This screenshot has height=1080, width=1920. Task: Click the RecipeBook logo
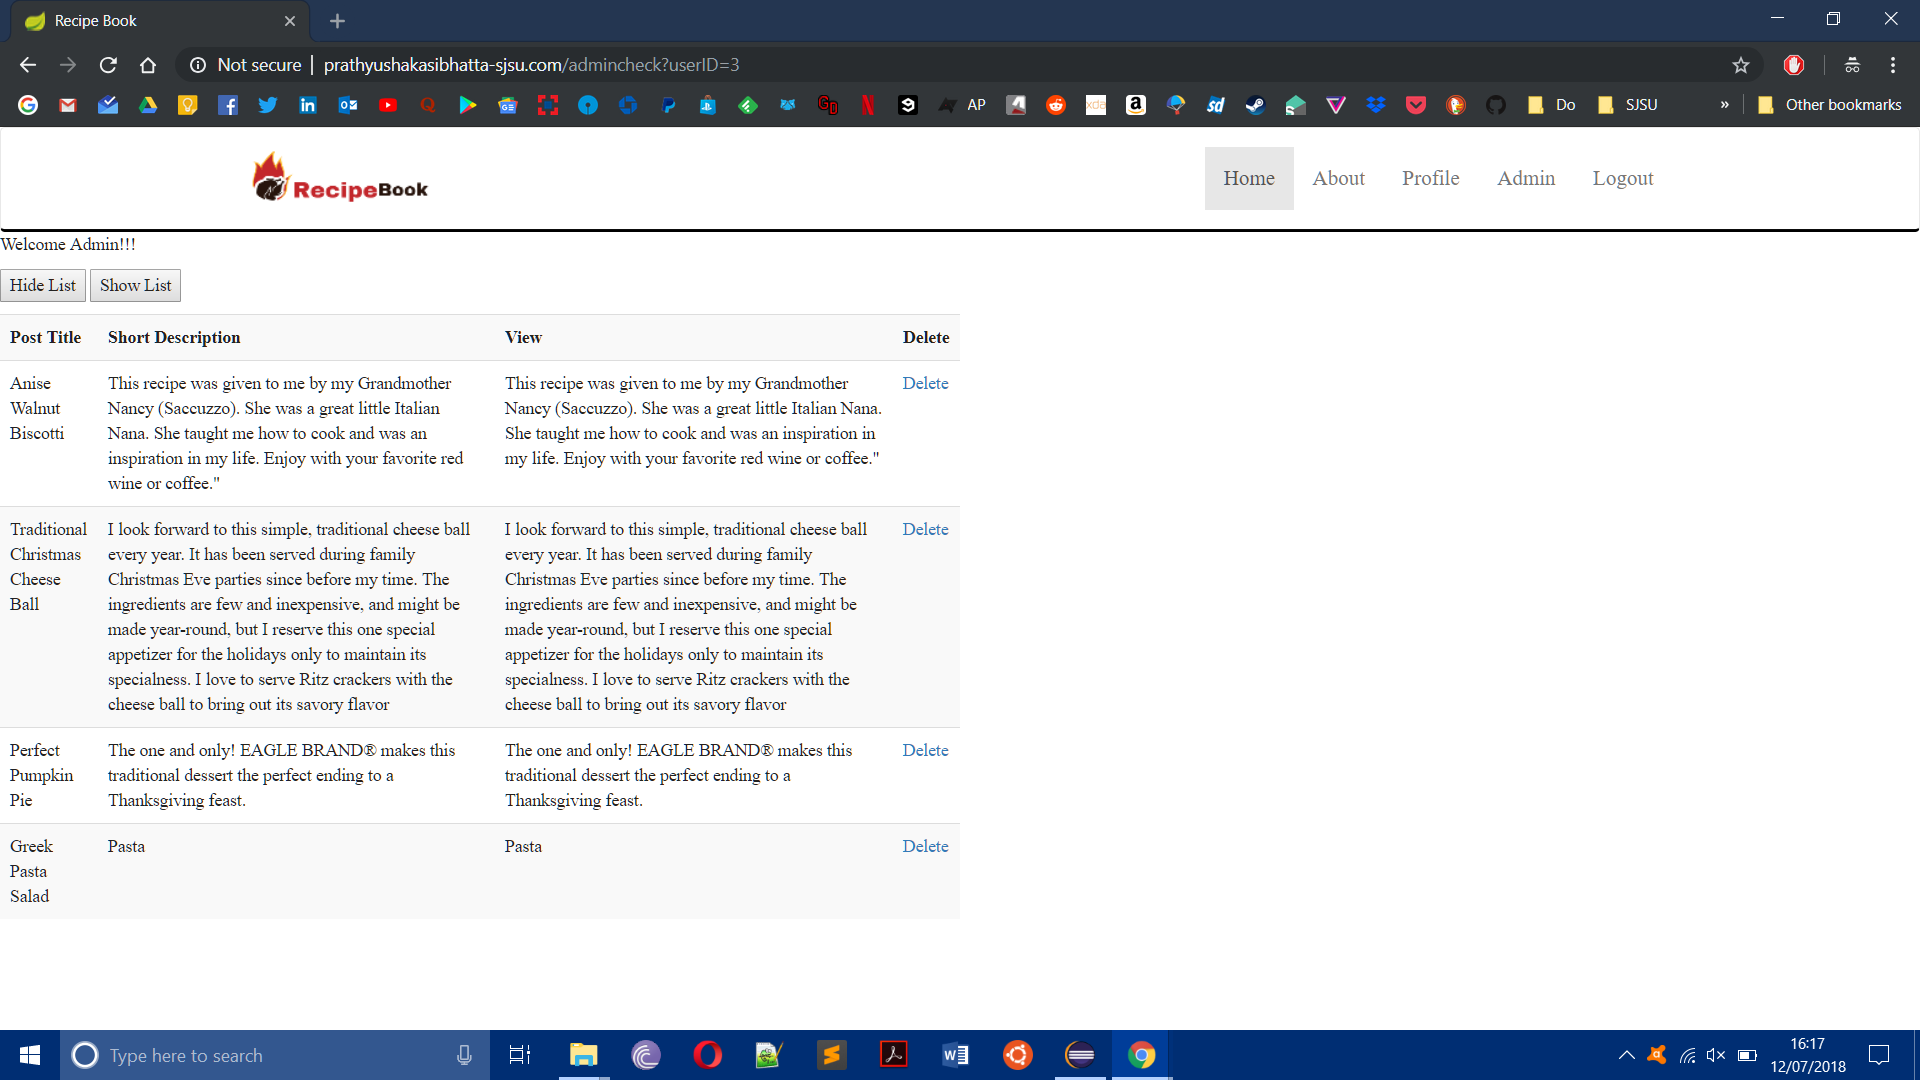[x=340, y=179]
